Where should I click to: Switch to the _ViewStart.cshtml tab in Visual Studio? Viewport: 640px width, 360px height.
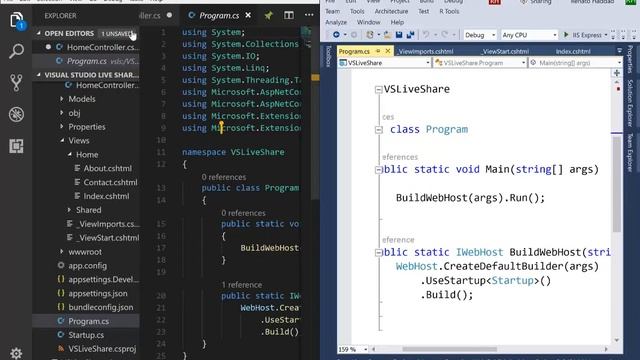(x=505, y=51)
